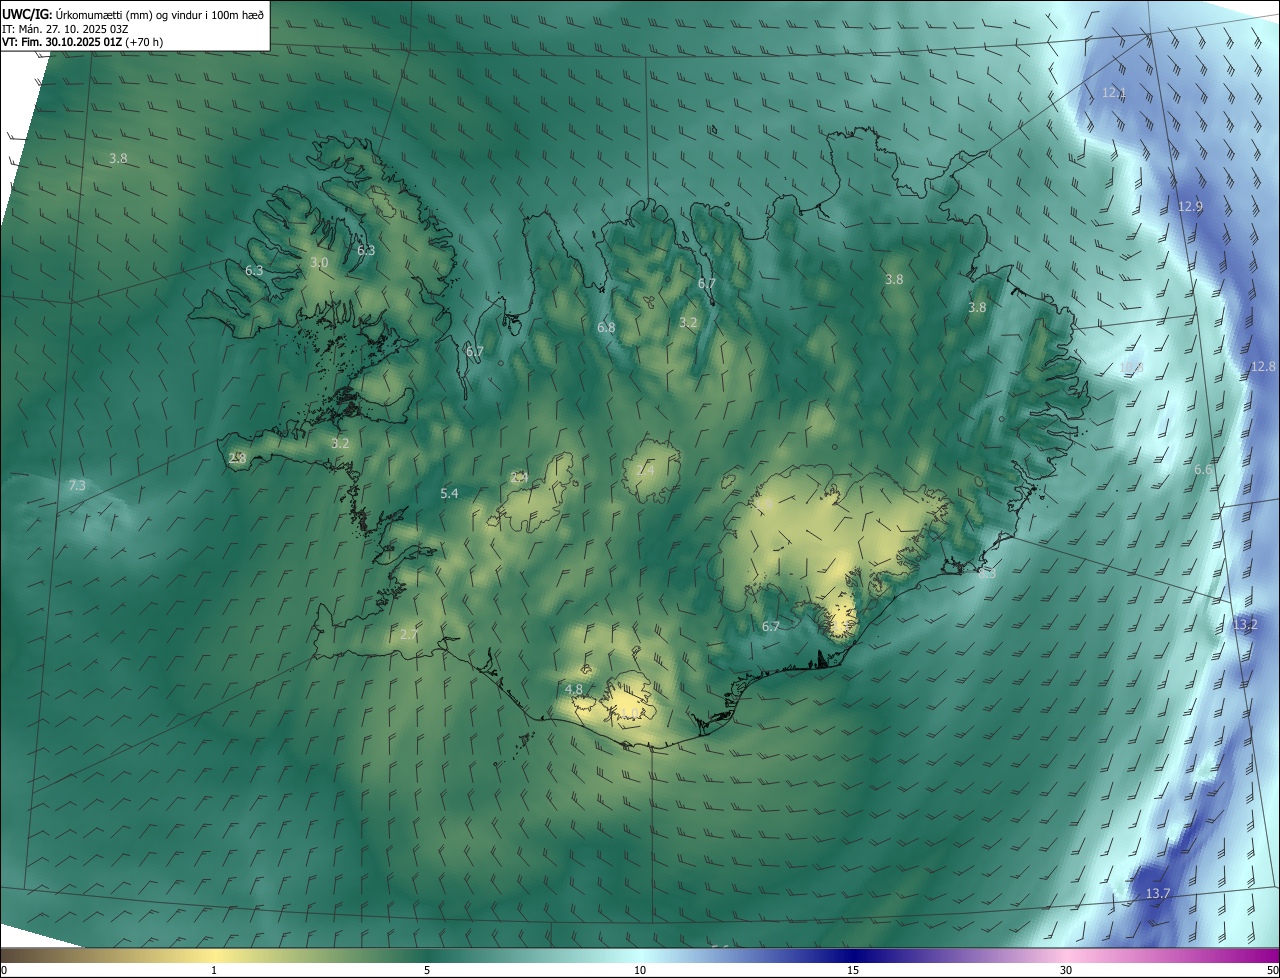Click the 4.8 value label
Image resolution: width=1280 pixels, height=978 pixels.
click(x=574, y=690)
